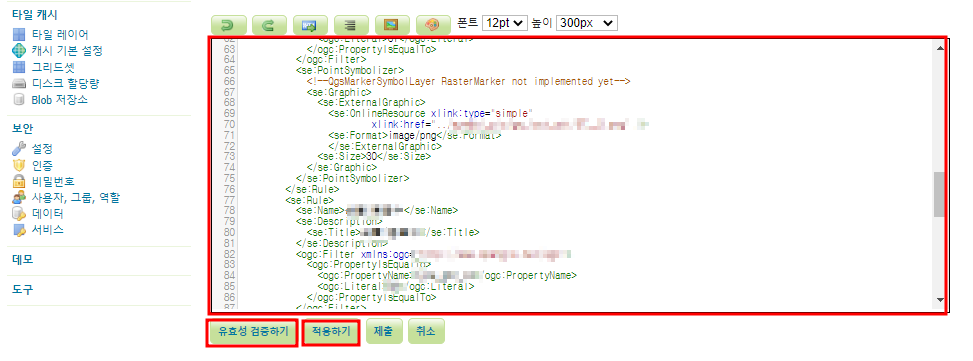Click the <se:Description> opening tag
The image size is (973, 361).
click(x=339, y=221)
